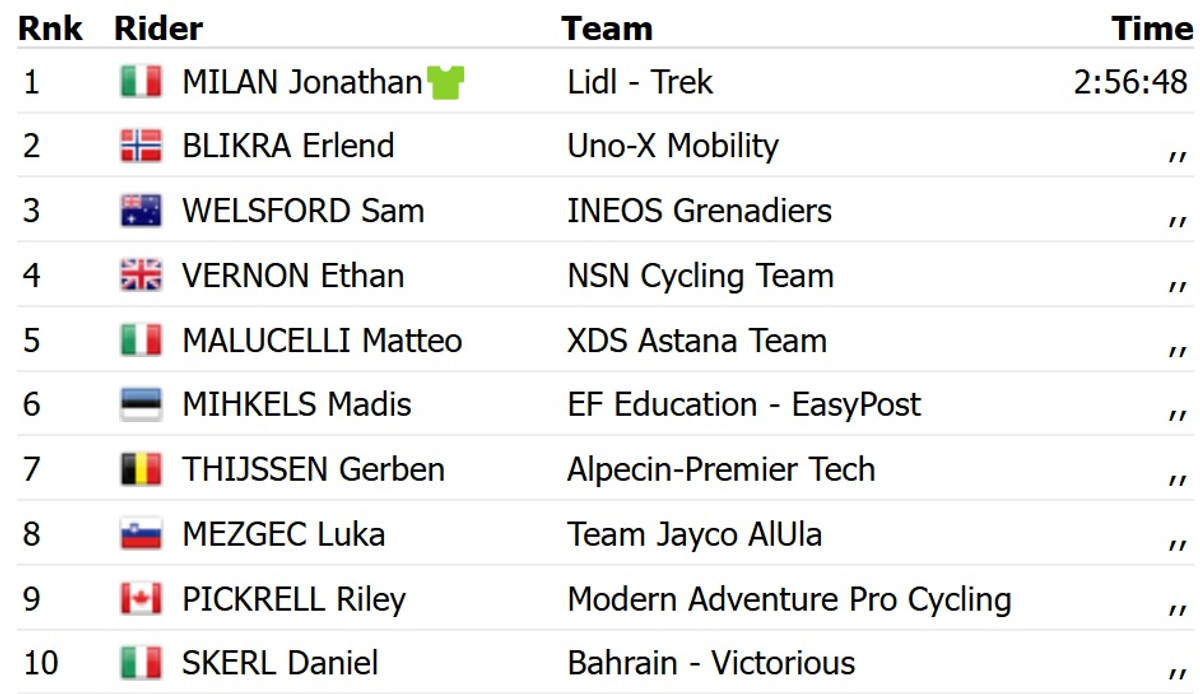This screenshot has width=1200, height=694.
Task: Click the Slovenian flag beside Mezgec
Action: 141,534
